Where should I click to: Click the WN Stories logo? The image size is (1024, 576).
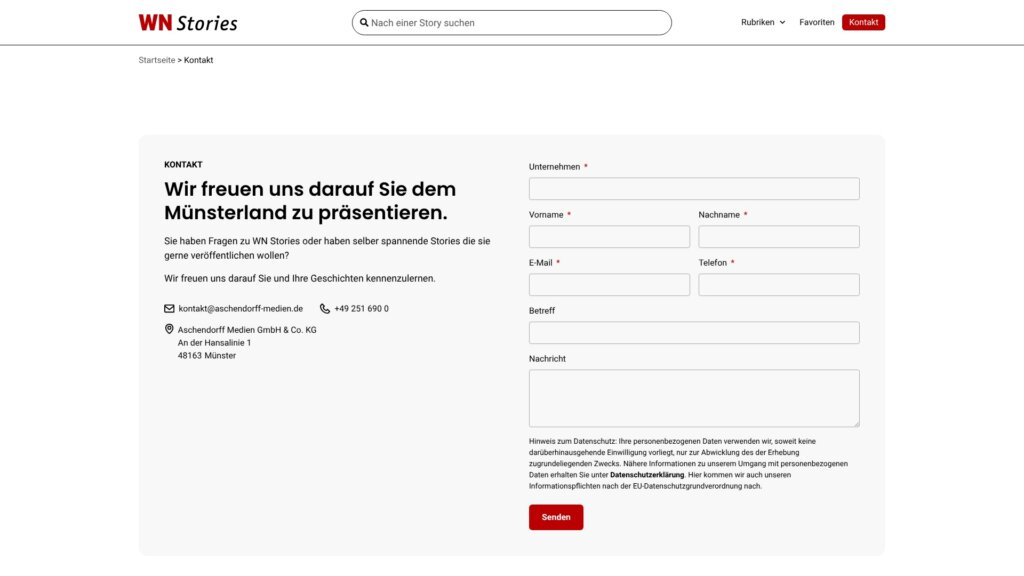pyautogui.click(x=186, y=21)
